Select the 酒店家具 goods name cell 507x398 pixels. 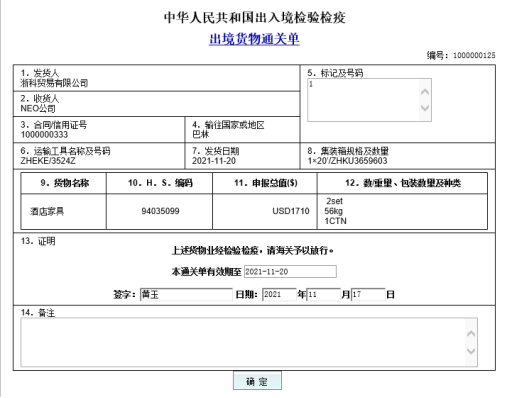(x=63, y=211)
